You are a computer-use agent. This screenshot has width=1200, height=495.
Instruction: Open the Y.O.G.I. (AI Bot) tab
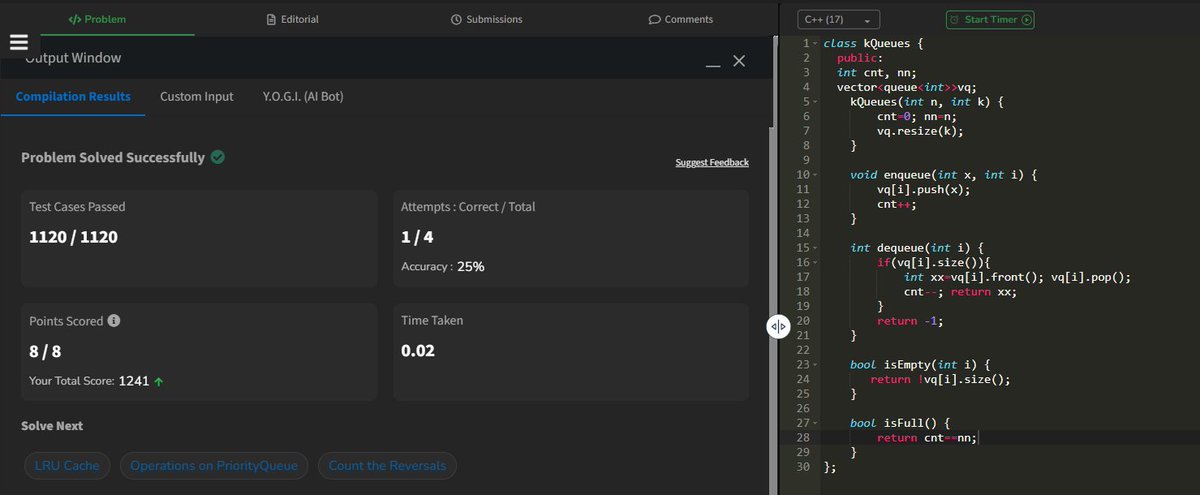pyautogui.click(x=303, y=97)
